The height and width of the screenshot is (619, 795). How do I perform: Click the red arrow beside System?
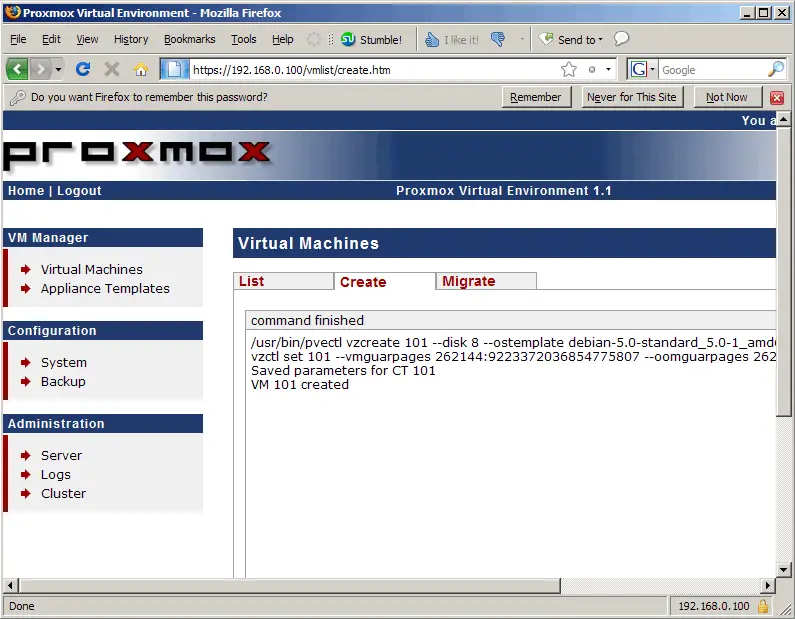tap(26, 362)
